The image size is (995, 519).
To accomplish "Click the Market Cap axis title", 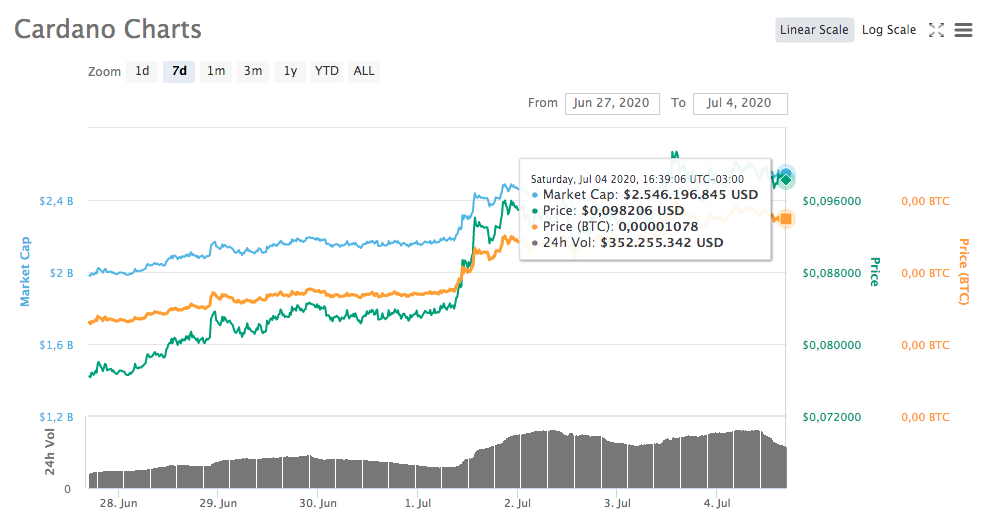I will (x=25, y=272).
